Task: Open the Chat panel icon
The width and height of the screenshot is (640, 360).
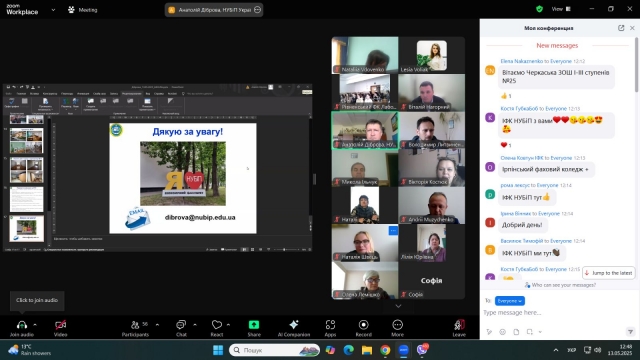Action: [x=181, y=325]
